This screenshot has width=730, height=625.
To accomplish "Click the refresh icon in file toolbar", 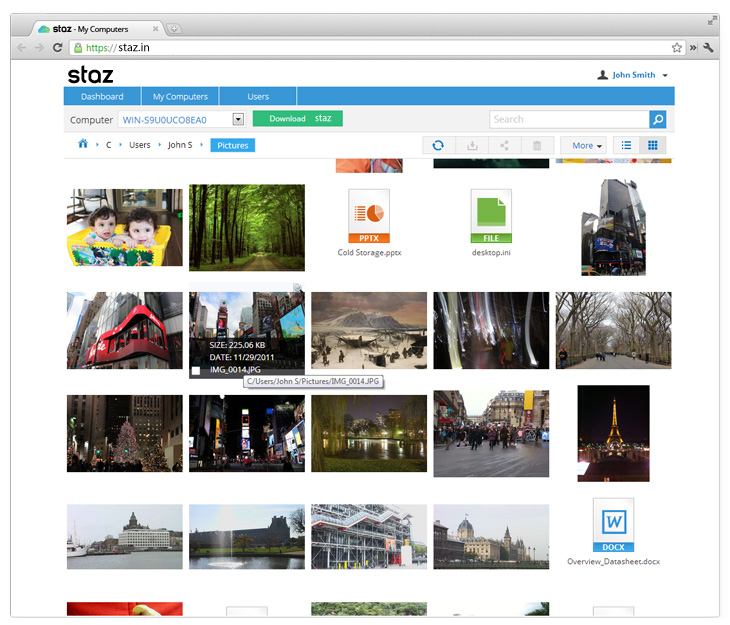I will [x=438, y=146].
